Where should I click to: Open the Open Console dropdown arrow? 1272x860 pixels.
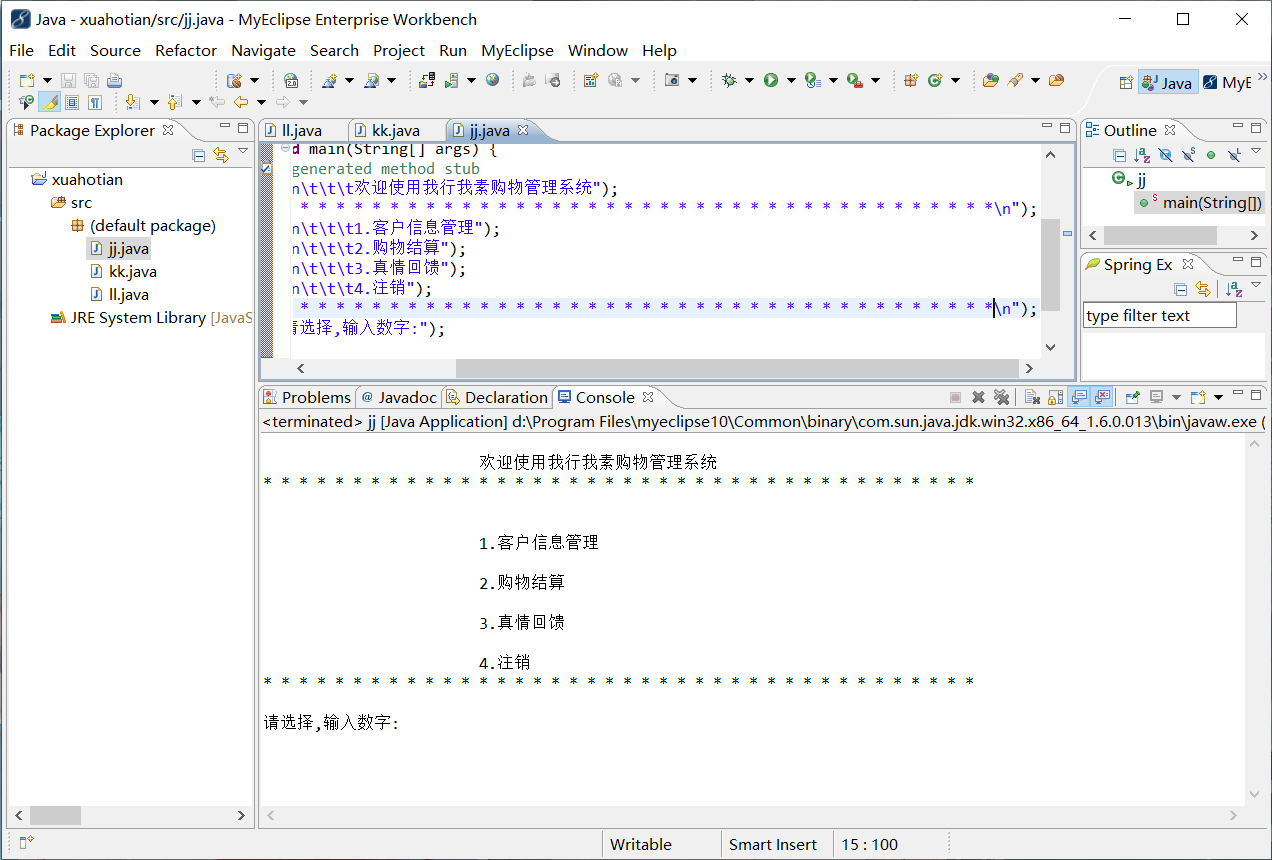(1218, 397)
